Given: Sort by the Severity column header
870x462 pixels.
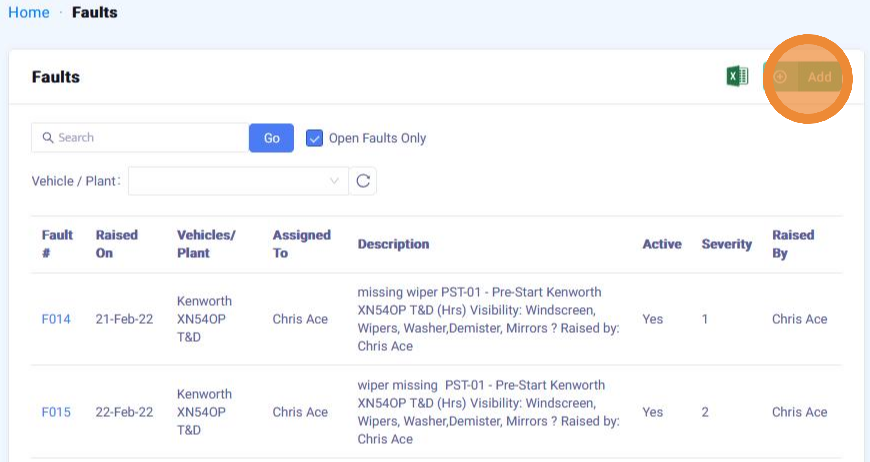Looking at the screenshot, I should pos(726,244).
